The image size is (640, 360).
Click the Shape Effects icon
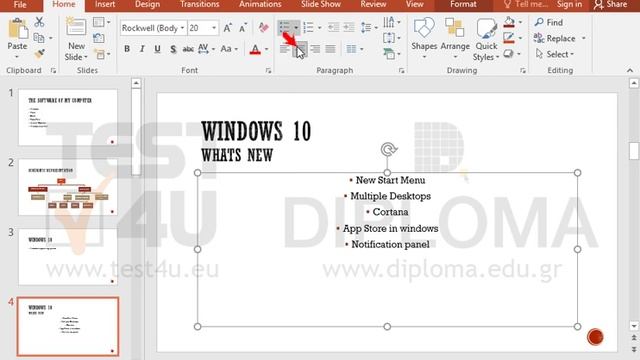pyautogui.click(x=509, y=54)
